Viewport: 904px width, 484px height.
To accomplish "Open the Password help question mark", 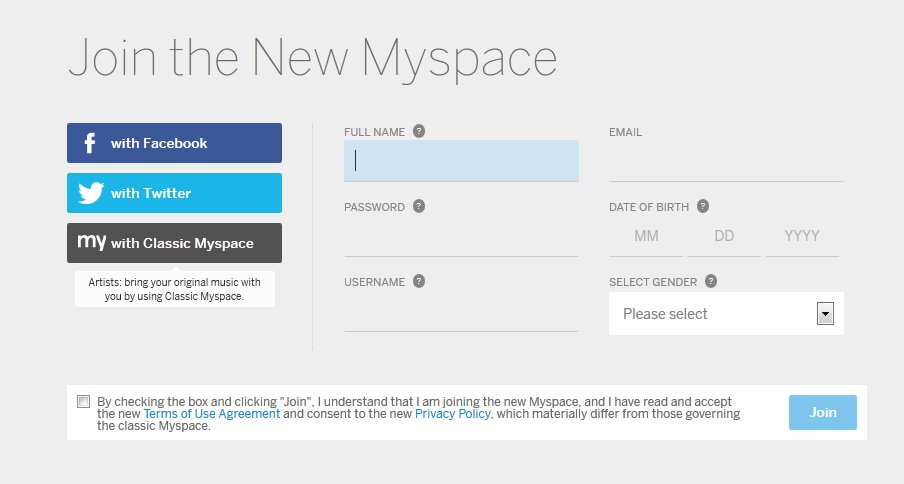I will point(419,206).
